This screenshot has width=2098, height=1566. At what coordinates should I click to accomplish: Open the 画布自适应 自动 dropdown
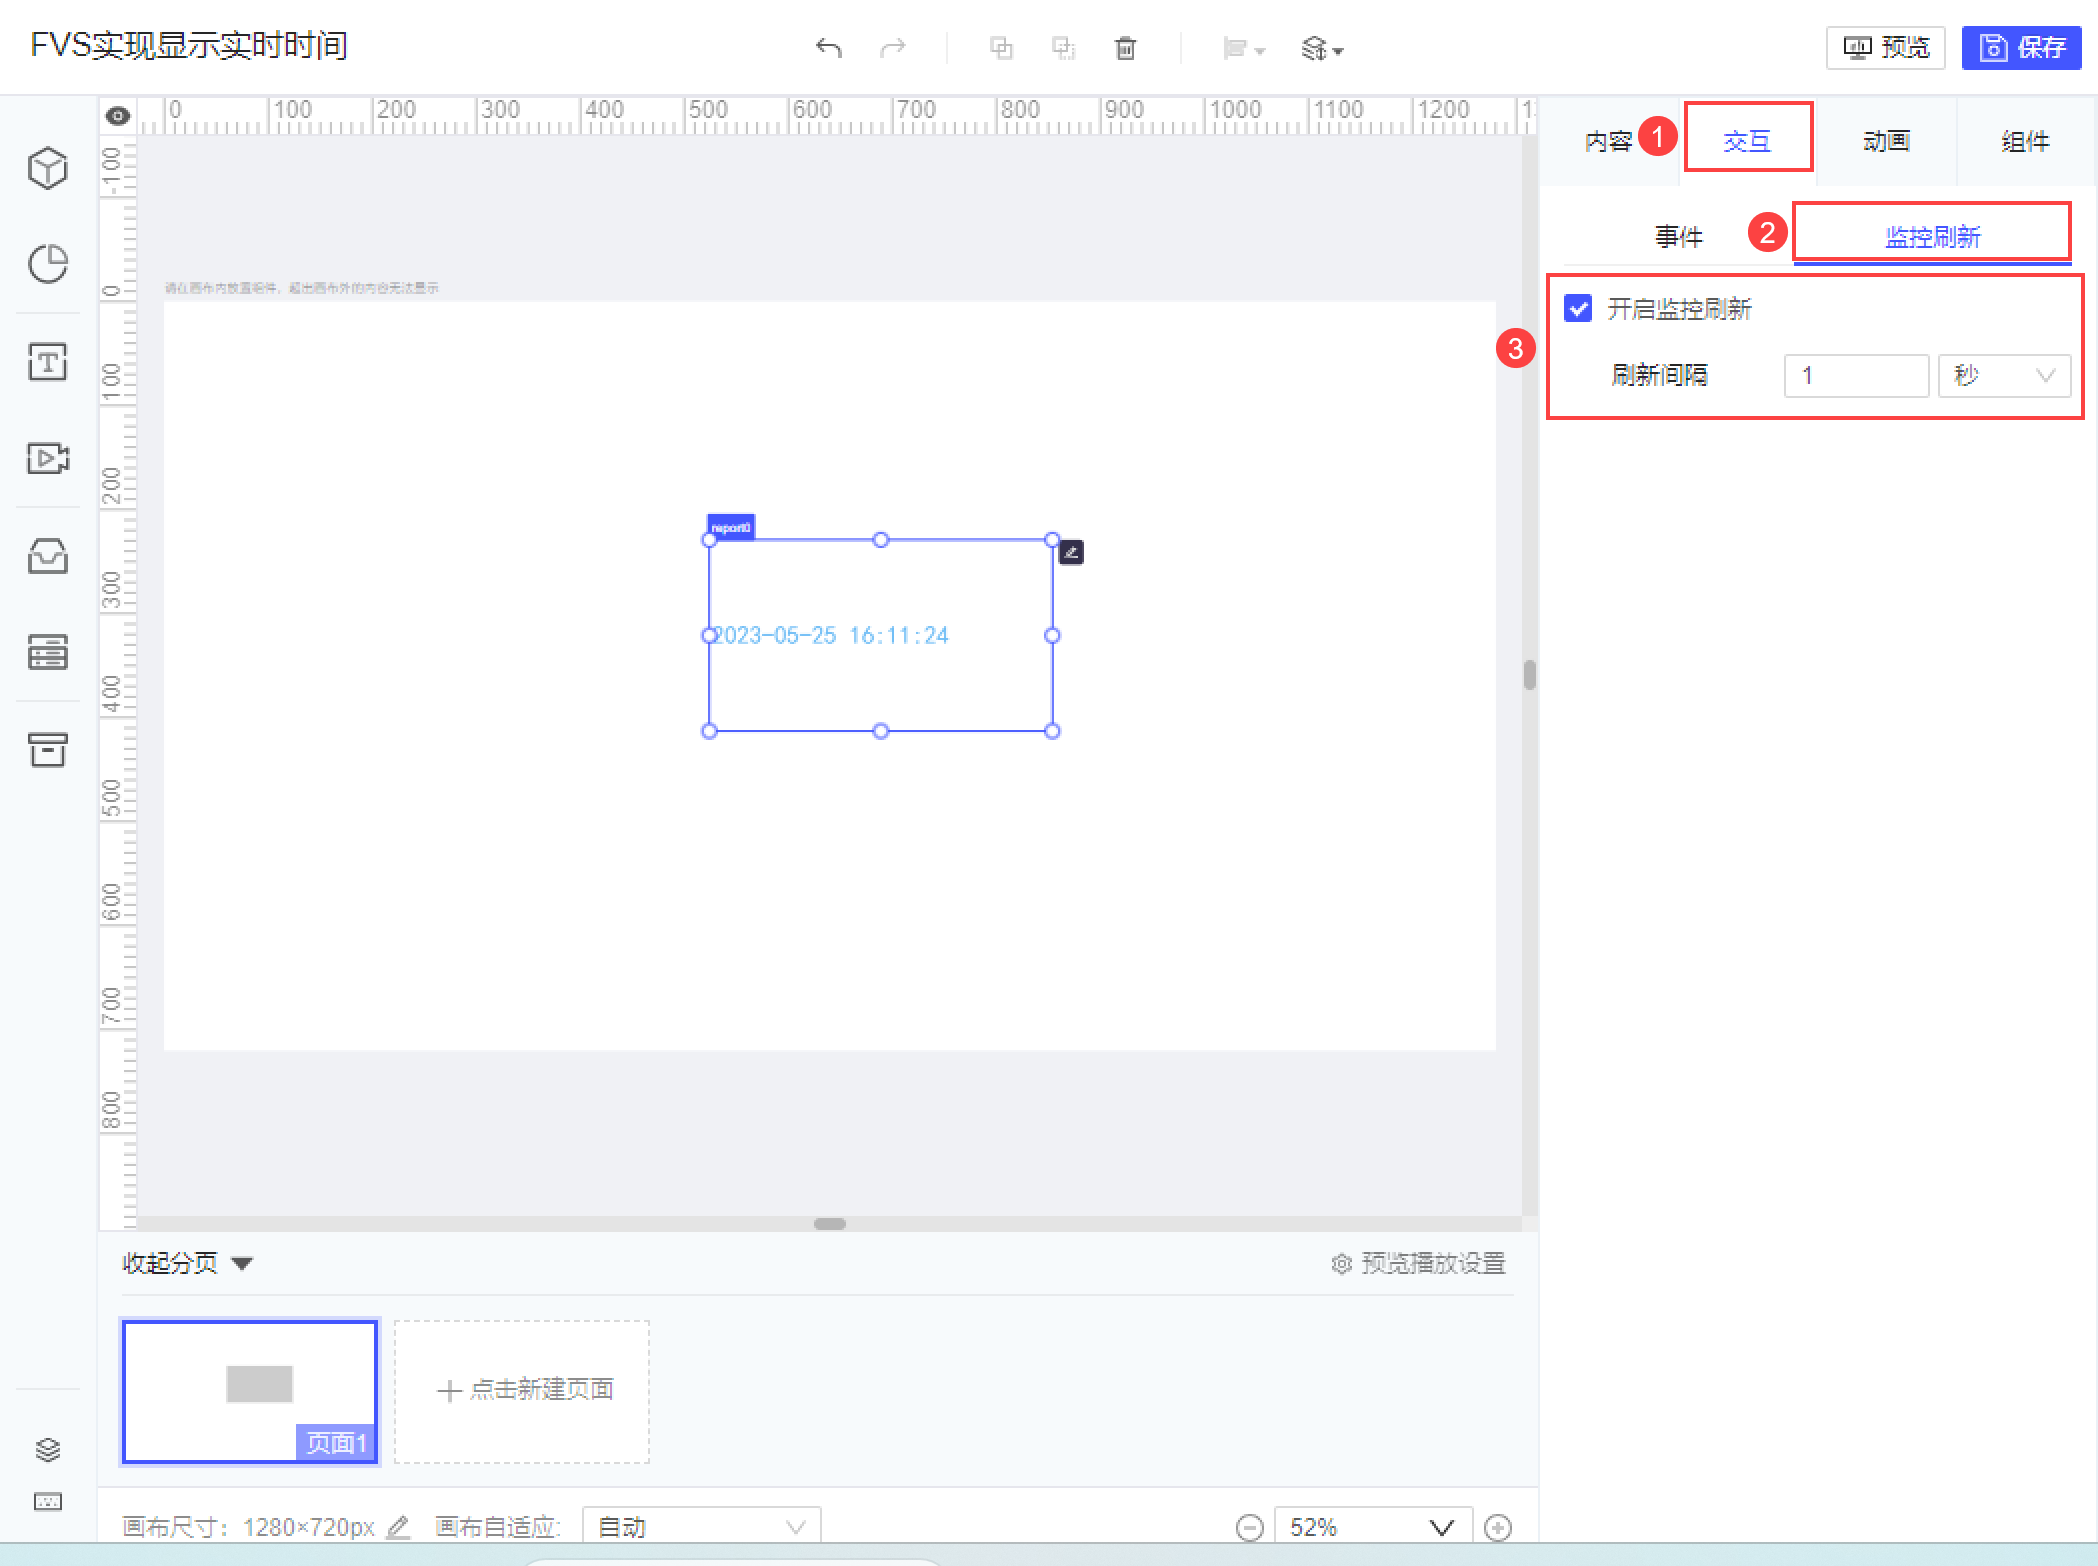tap(701, 1527)
